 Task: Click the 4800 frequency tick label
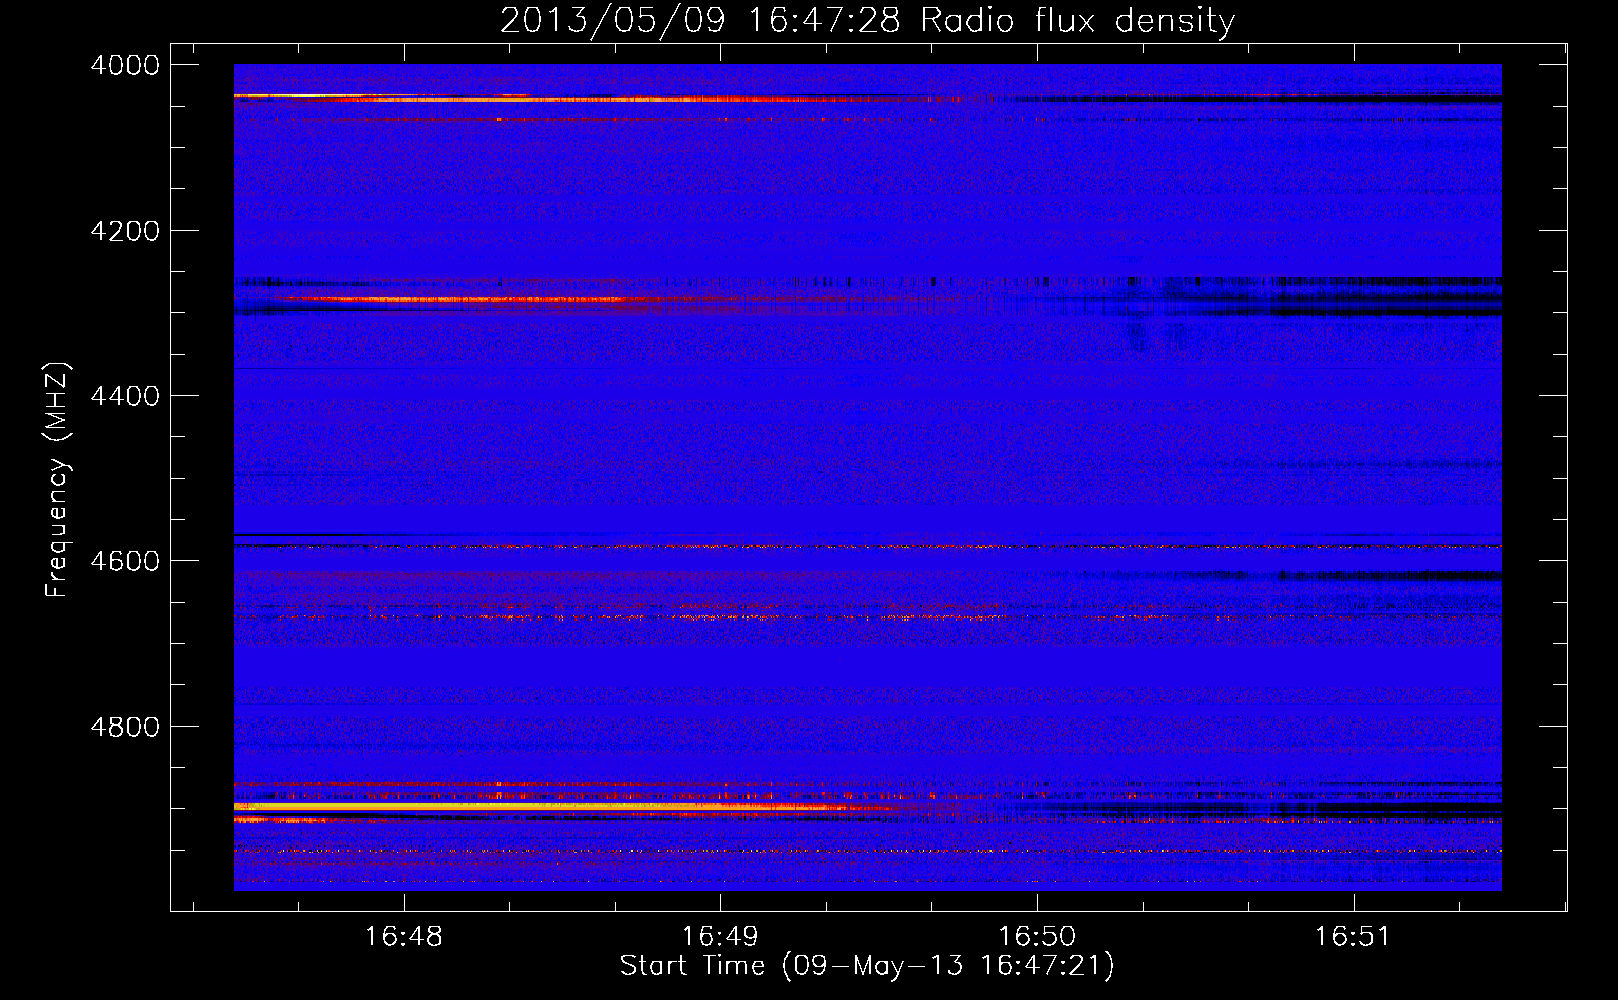tap(125, 727)
